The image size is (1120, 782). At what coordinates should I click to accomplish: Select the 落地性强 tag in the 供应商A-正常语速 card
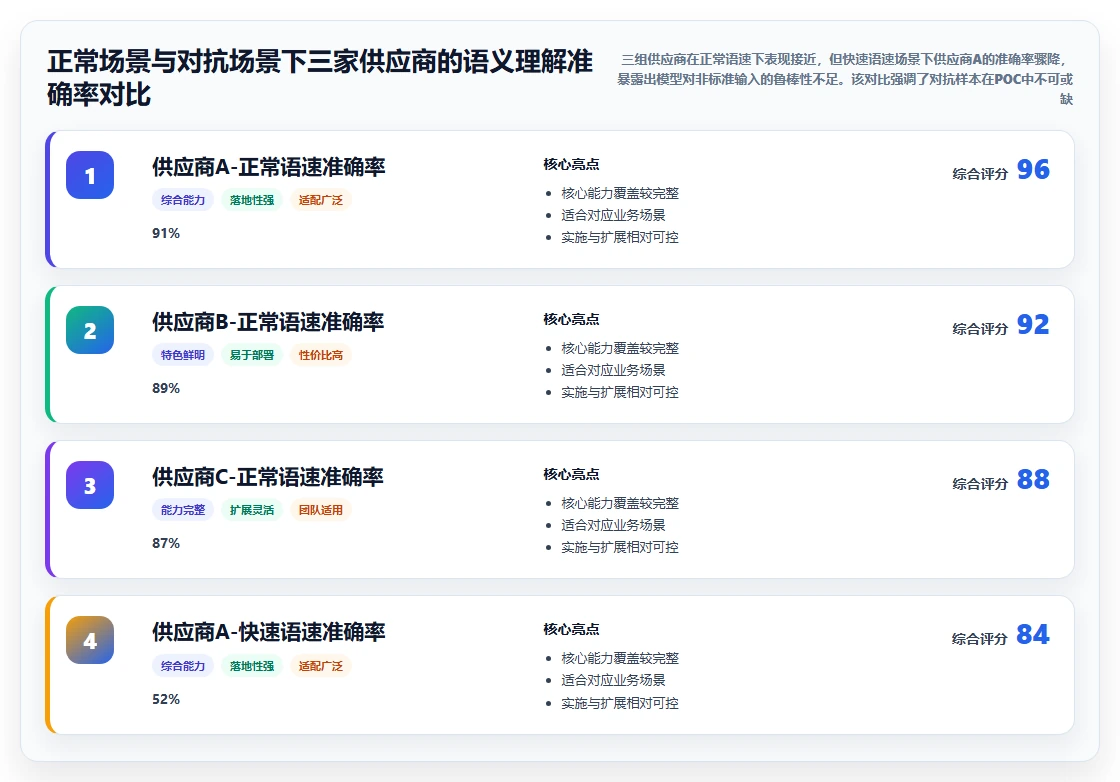pyautogui.click(x=251, y=200)
